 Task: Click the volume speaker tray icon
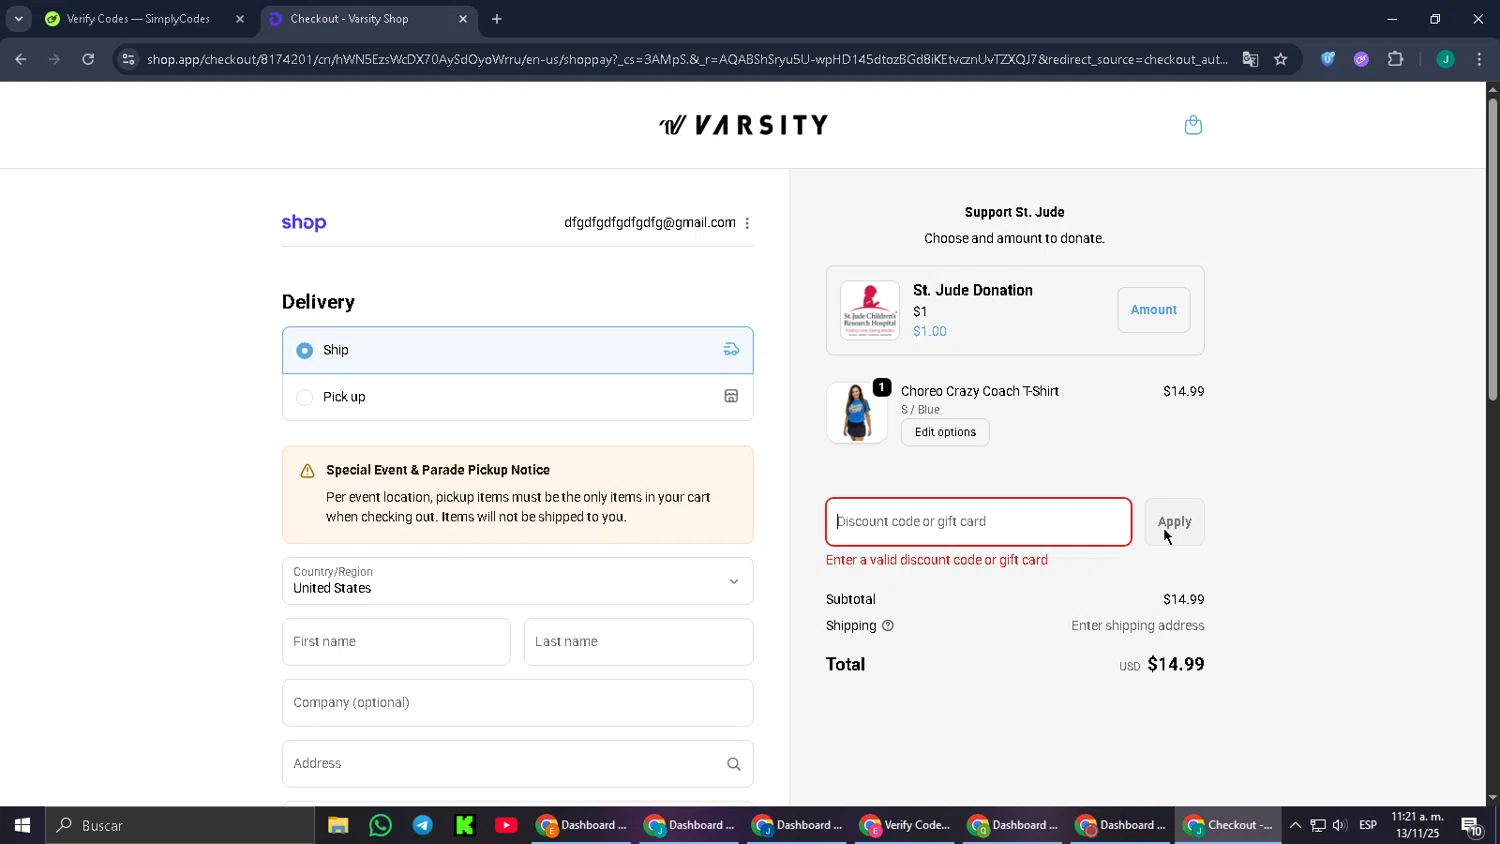[1339, 826]
